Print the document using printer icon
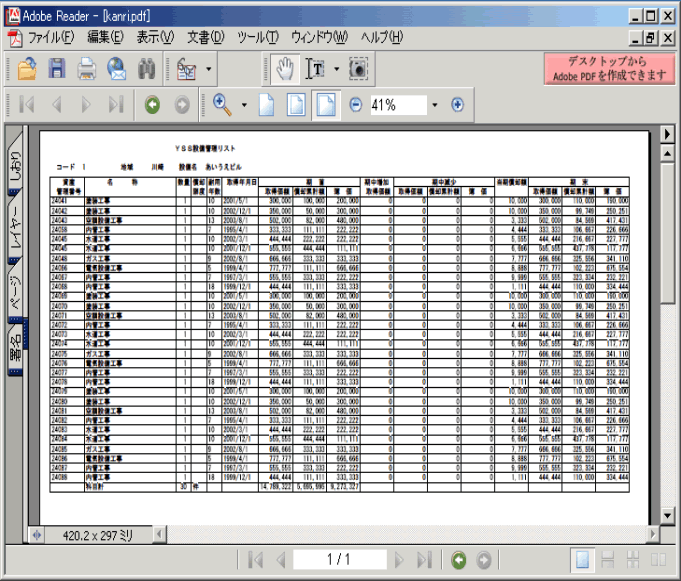The image size is (681, 581). [x=86, y=69]
